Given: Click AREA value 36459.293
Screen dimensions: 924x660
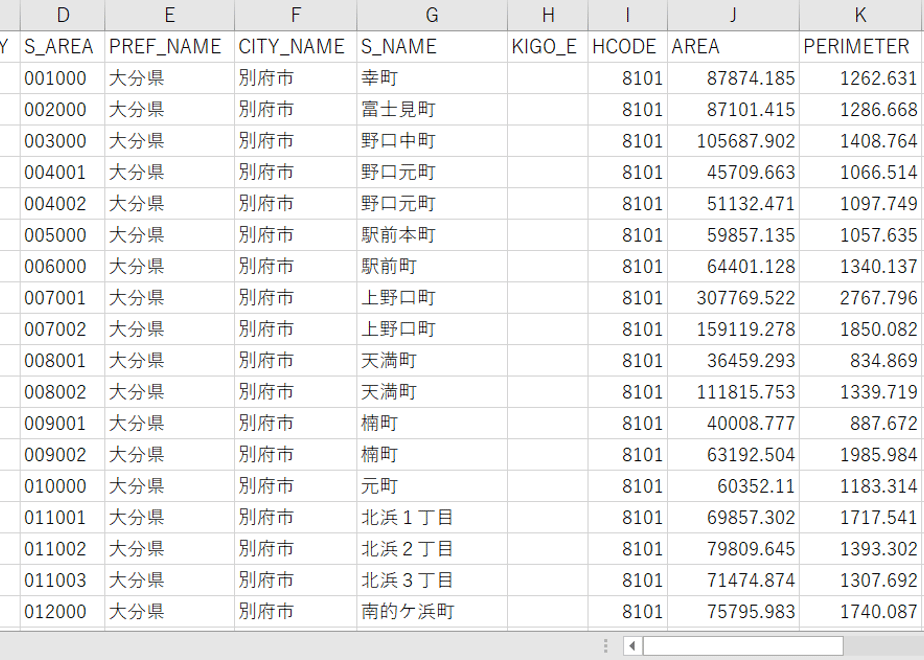Looking at the screenshot, I should click(733, 361).
